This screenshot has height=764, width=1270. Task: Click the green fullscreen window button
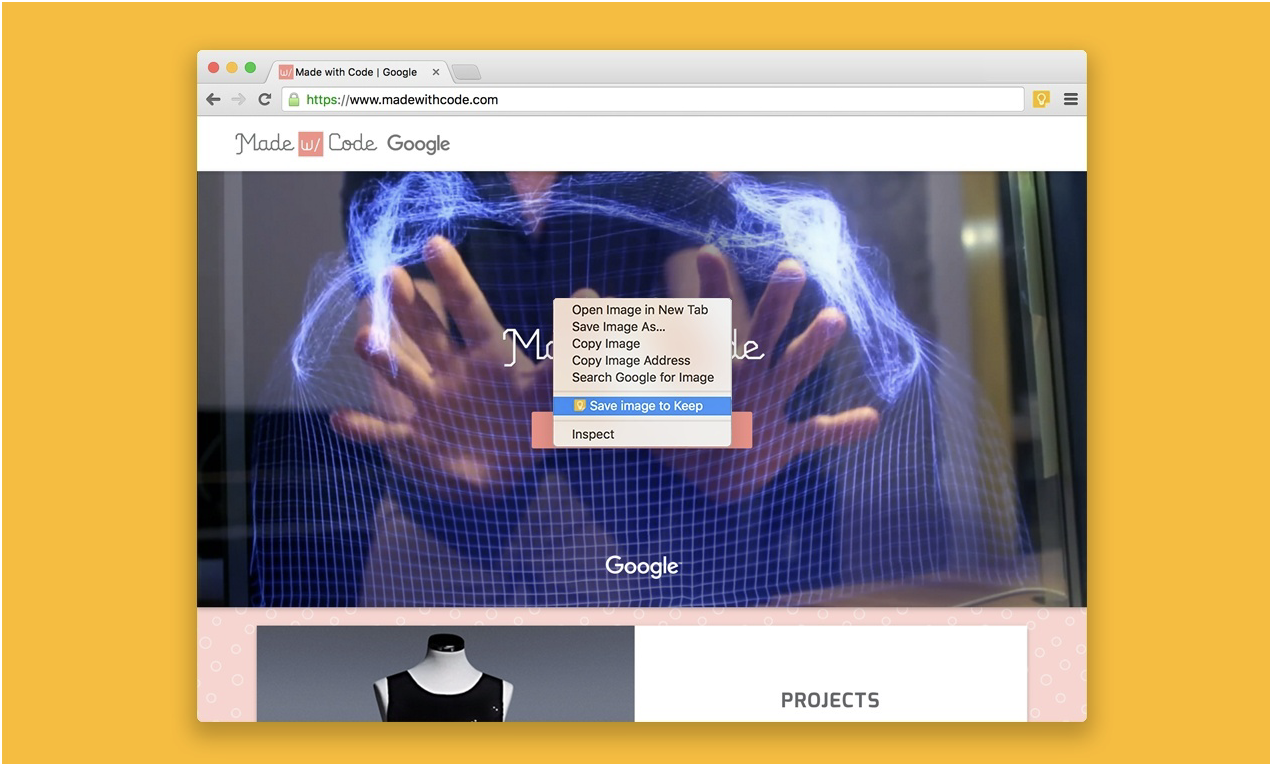pyautogui.click(x=250, y=68)
